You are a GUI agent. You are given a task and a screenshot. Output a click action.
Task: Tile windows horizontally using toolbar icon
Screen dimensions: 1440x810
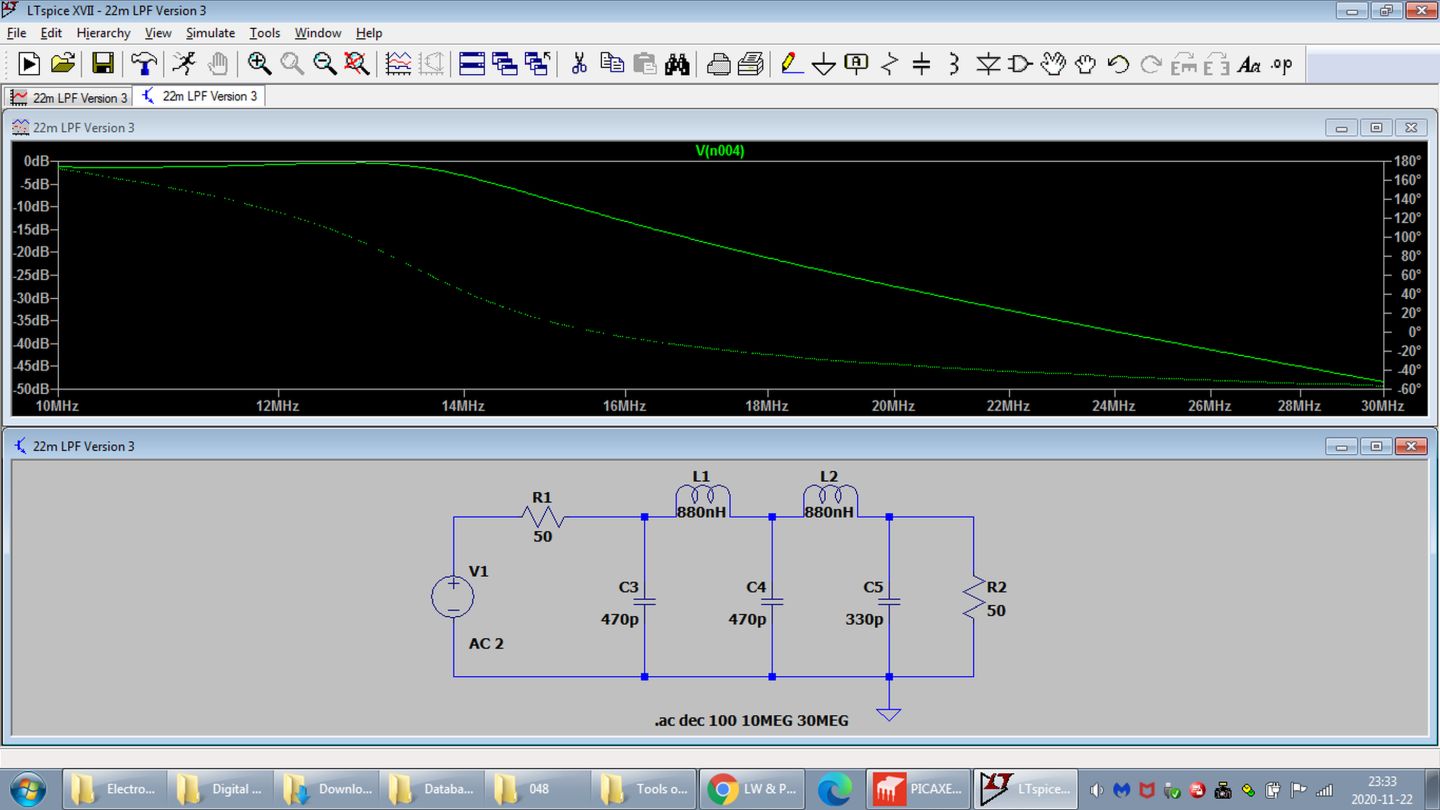coord(472,64)
